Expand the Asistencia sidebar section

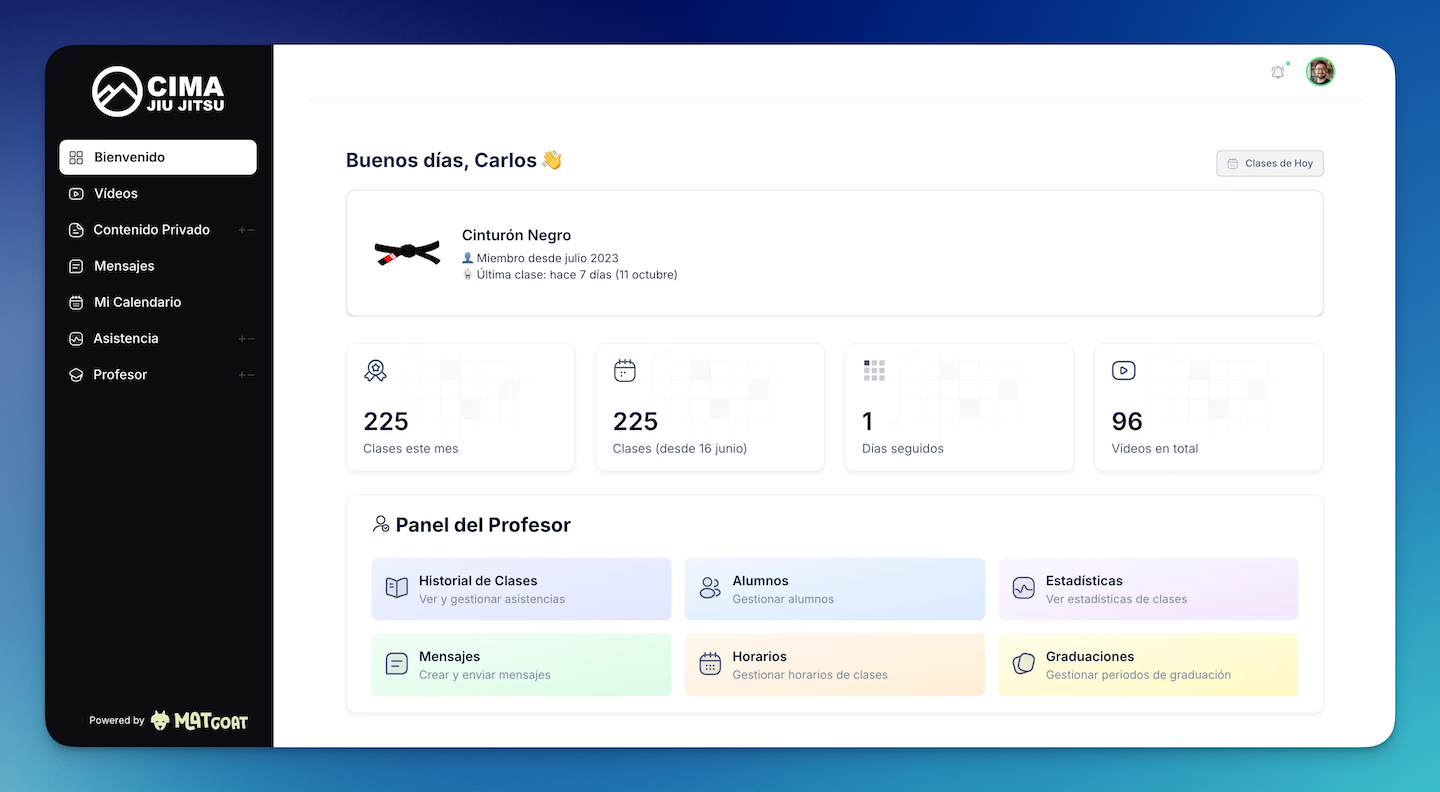point(246,339)
